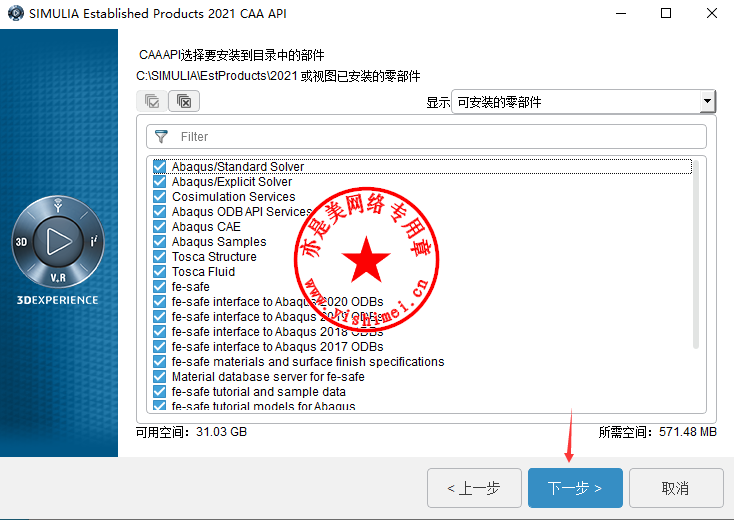The height and width of the screenshot is (520, 734).
Task: Toggle fe-safe interface to Abaqus 2018 ODBs checkbox
Action: 160,331
